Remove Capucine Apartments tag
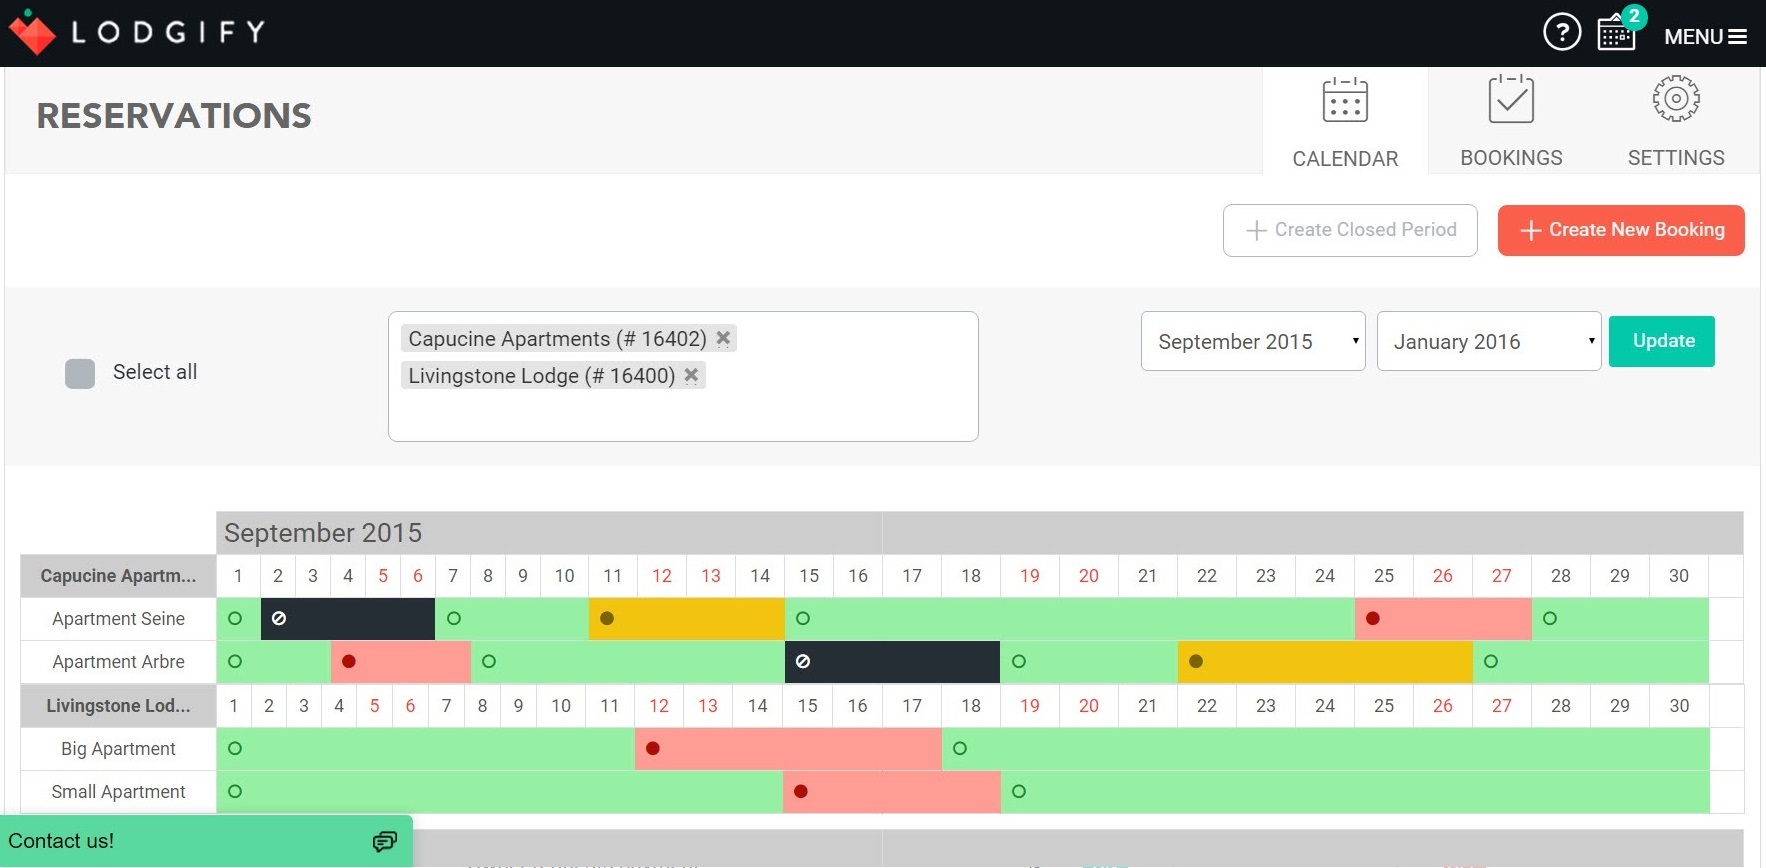 coord(723,338)
